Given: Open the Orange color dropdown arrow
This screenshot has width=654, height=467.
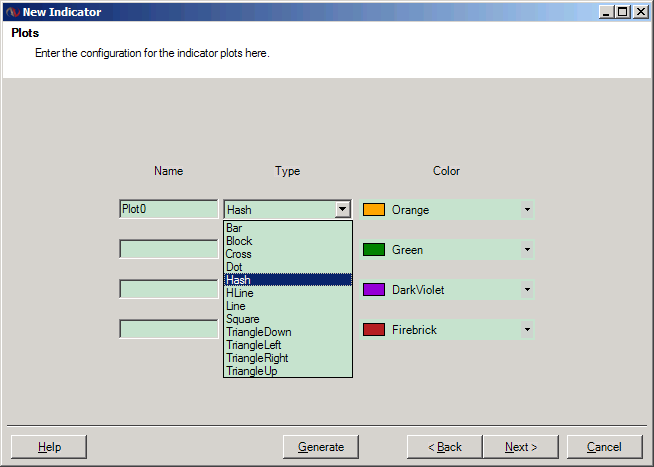Looking at the screenshot, I should coord(527,209).
